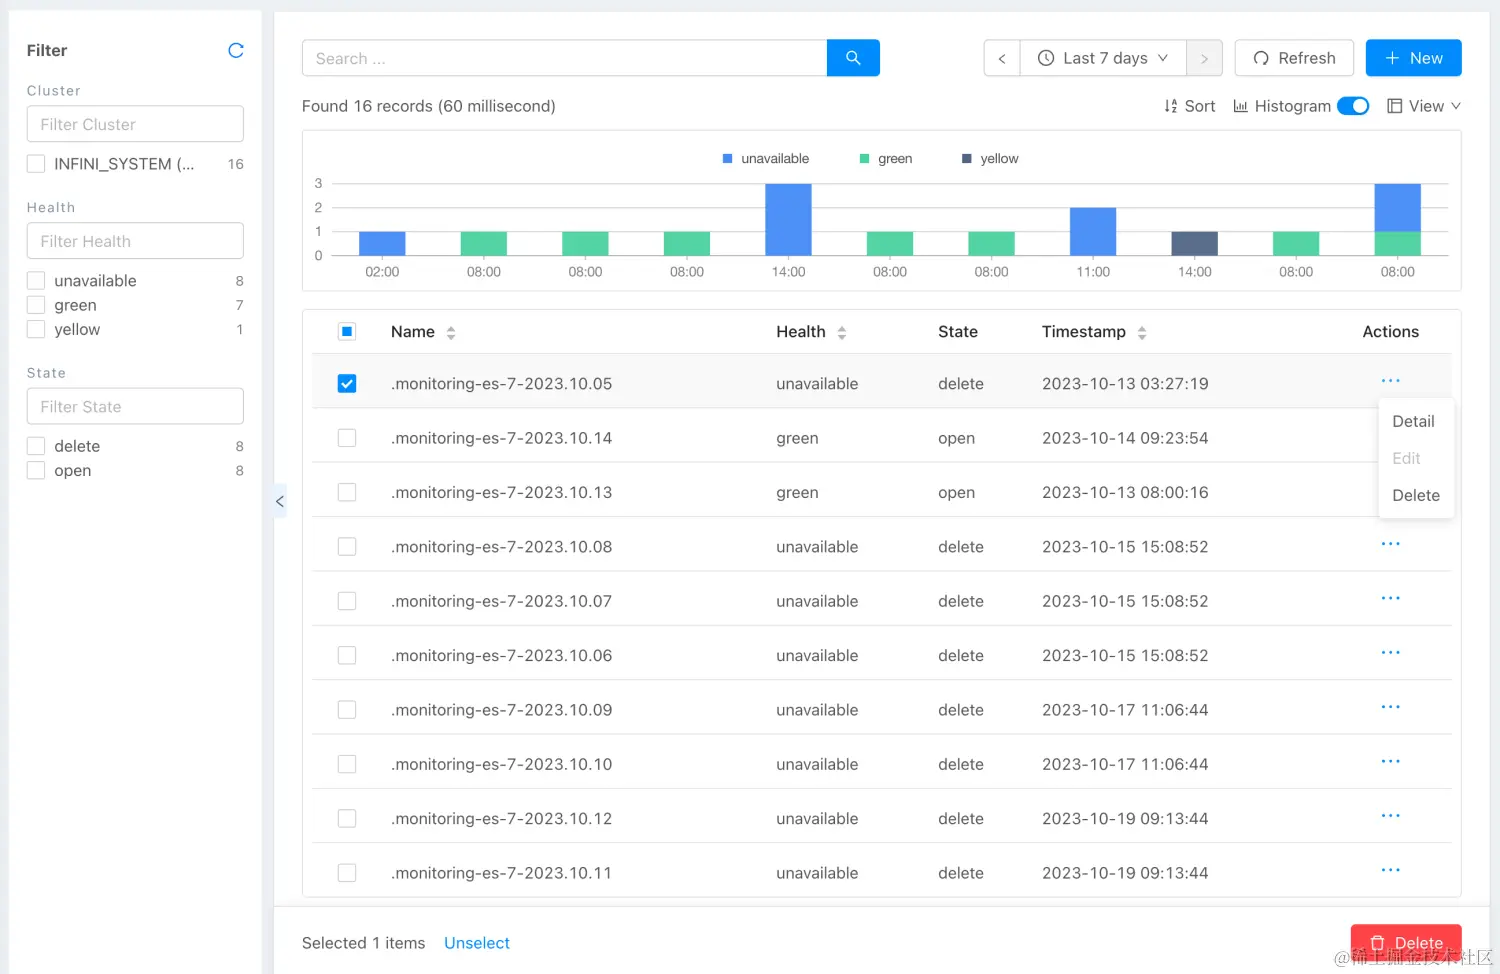Toggle the unavailable legend swatch
This screenshot has height=974, width=1500.
pos(728,159)
